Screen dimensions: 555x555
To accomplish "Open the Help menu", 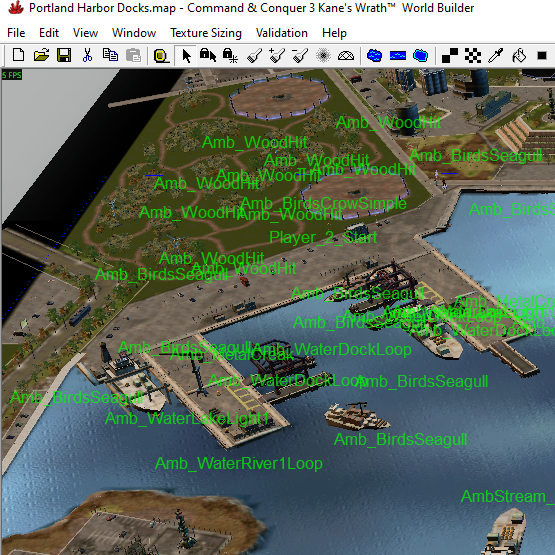I will (x=334, y=33).
